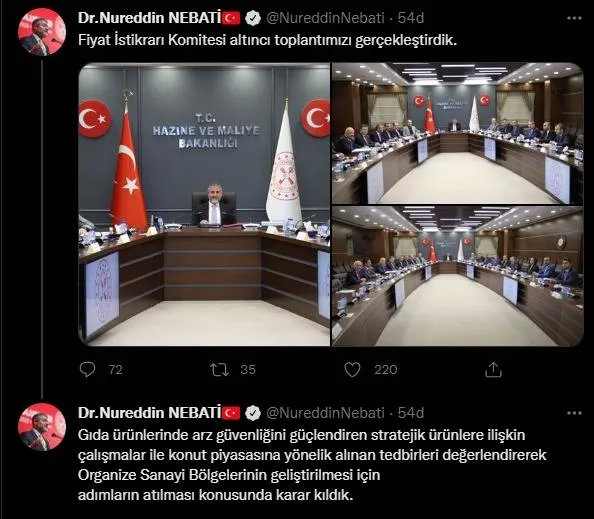594x519 pixels.
Task: Open profile avatar on the first tweet
Action: (42, 32)
